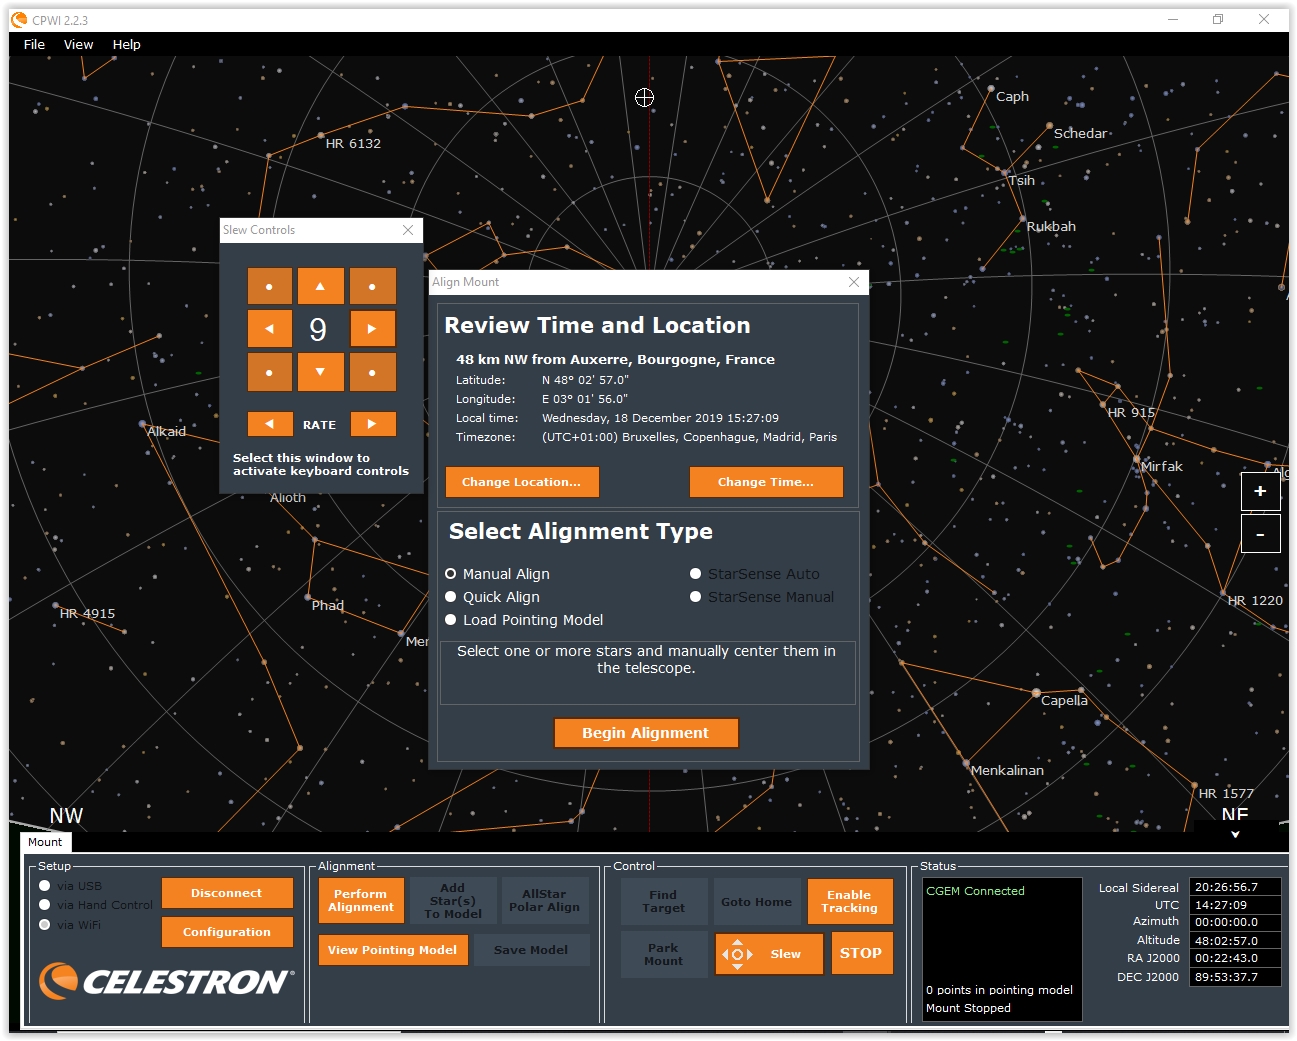Viewport: 1297px width, 1041px height.
Task: Click the four-way Slew button
Action: pyautogui.click(x=768, y=954)
